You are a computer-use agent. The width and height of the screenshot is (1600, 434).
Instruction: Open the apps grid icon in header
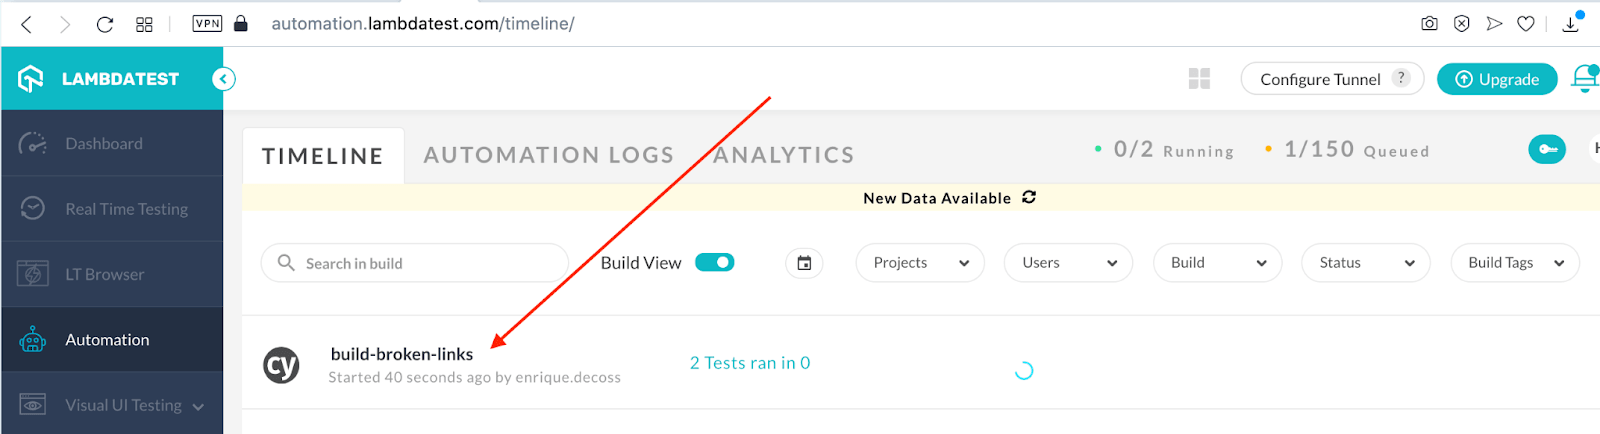pos(1200,79)
